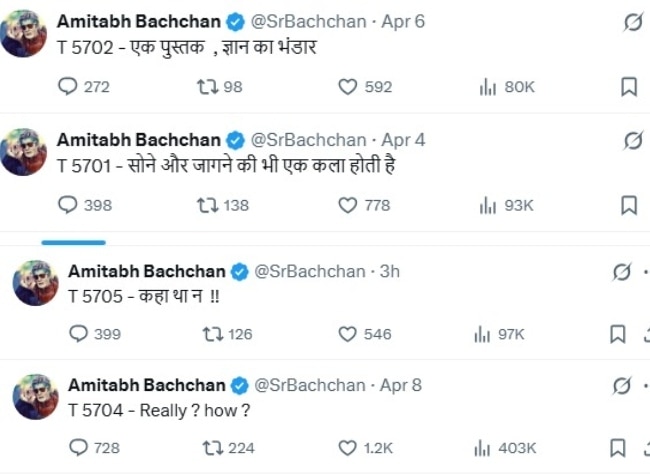View analytics for T 5701 tweet
650x475 pixels.
(x=488, y=205)
